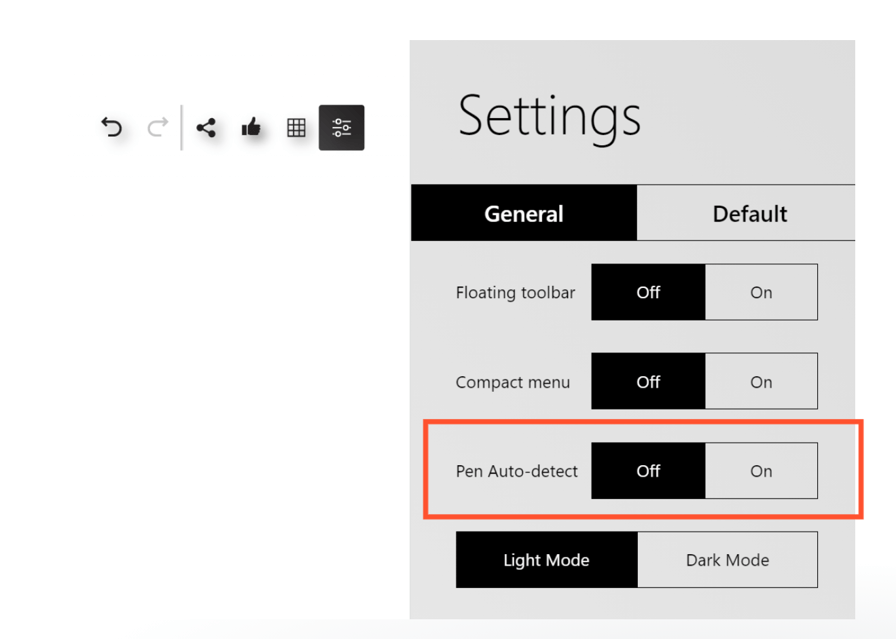Open the Default settings tab
896x639 pixels.
[x=749, y=213]
